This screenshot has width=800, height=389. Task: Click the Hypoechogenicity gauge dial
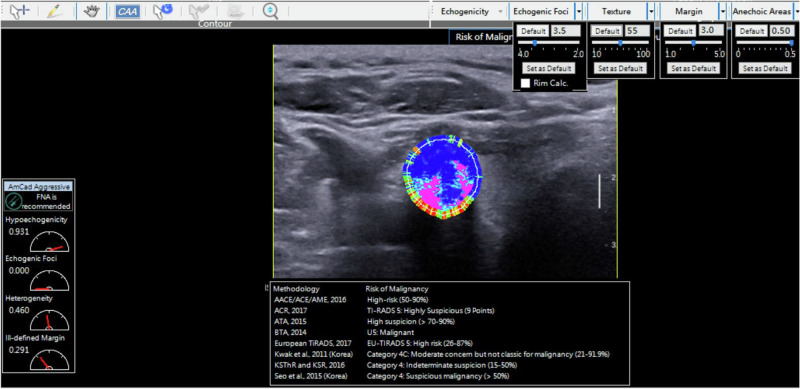click(49, 242)
